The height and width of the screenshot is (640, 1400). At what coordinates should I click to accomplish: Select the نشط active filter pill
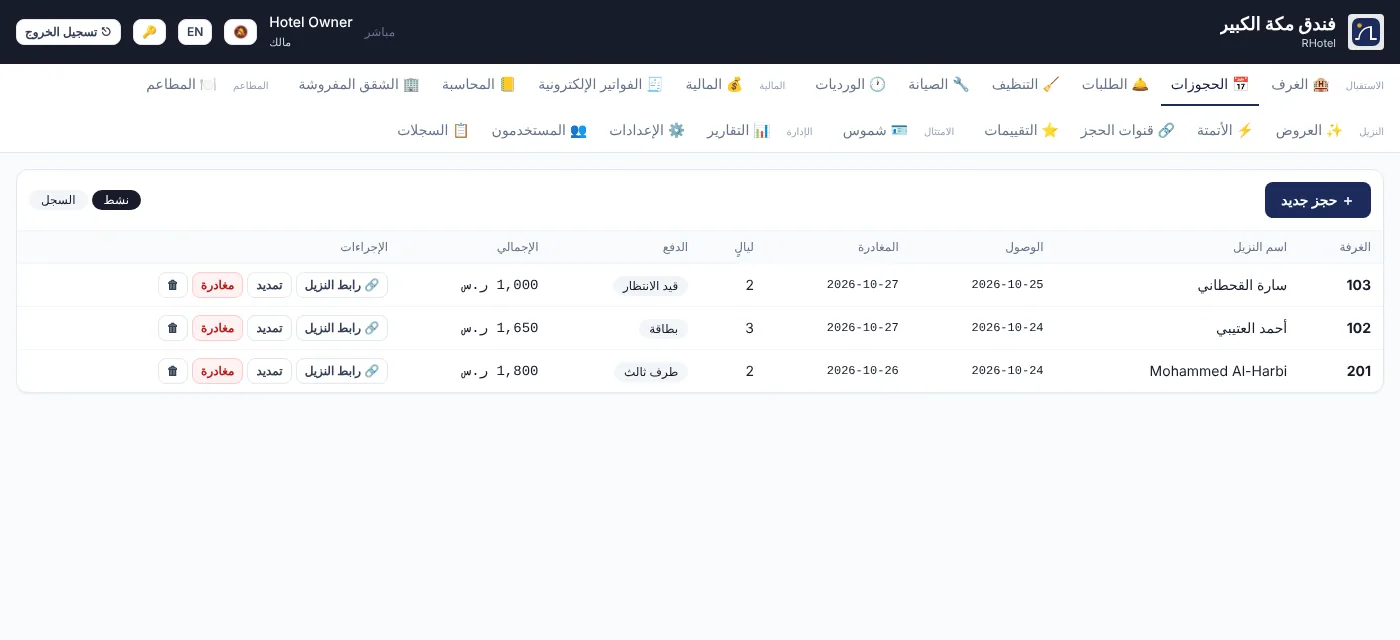coord(116,200)
